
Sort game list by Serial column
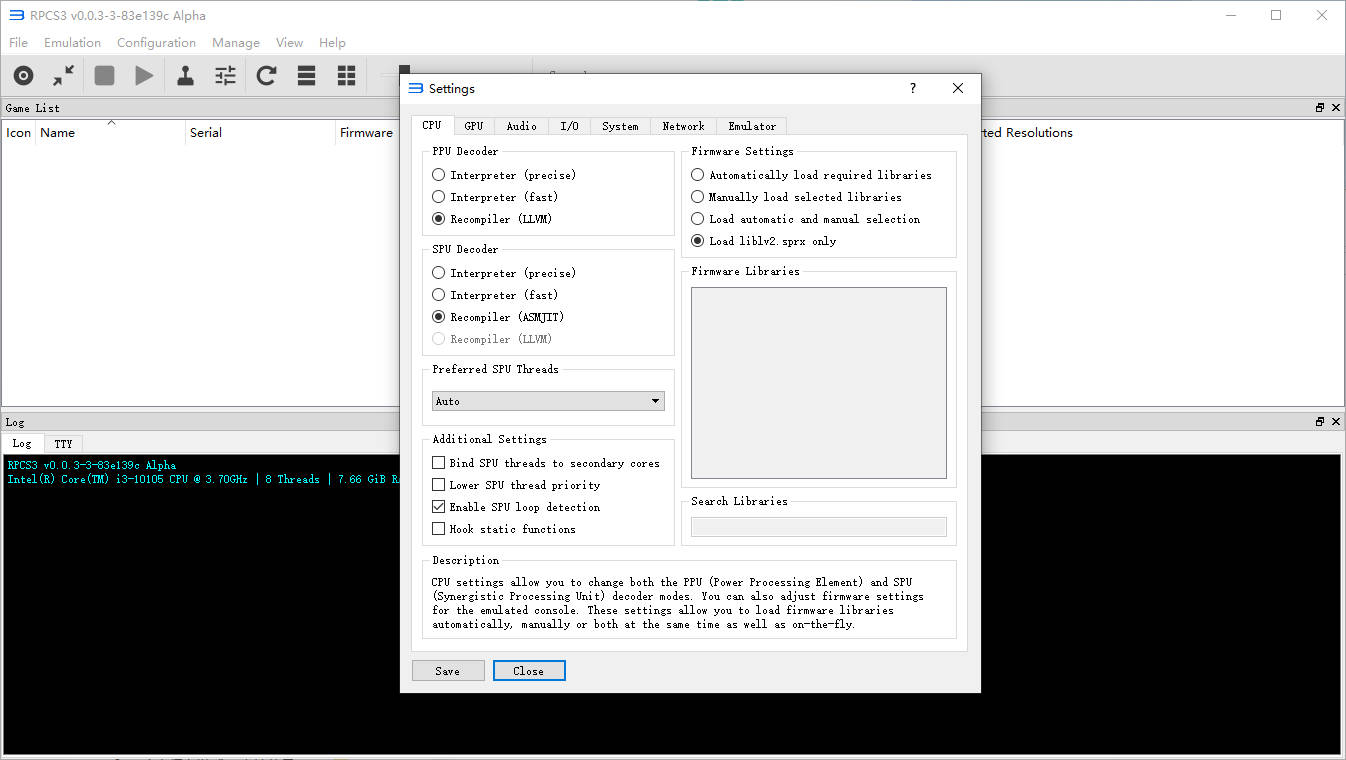(260, 132)
